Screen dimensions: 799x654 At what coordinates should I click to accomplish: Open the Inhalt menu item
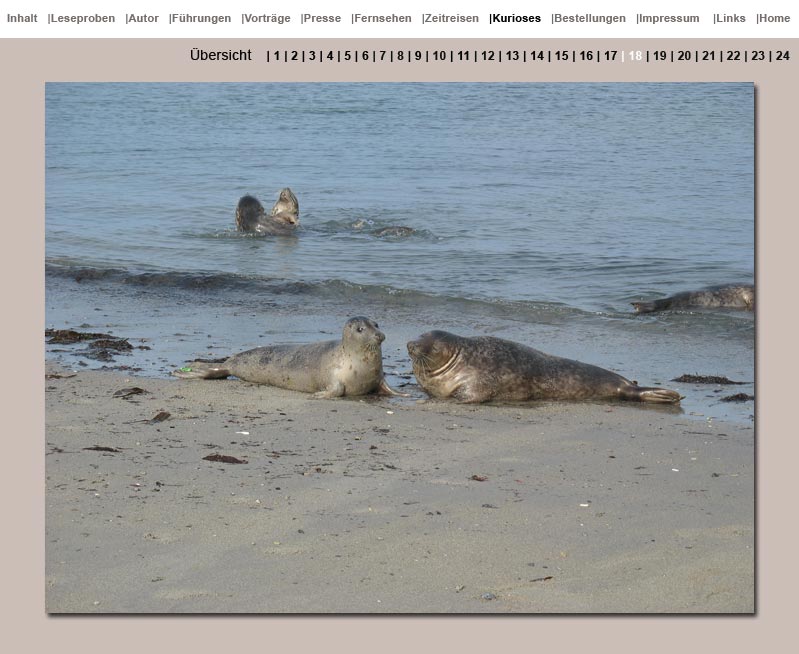coord(22,18)
